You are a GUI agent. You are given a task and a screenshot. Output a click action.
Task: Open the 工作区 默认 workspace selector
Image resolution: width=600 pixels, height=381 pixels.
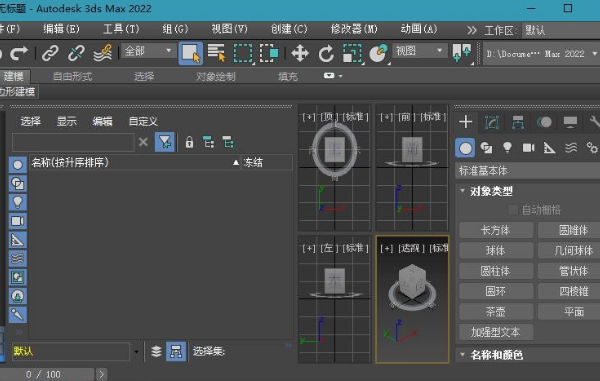click(x=561, y=30)
